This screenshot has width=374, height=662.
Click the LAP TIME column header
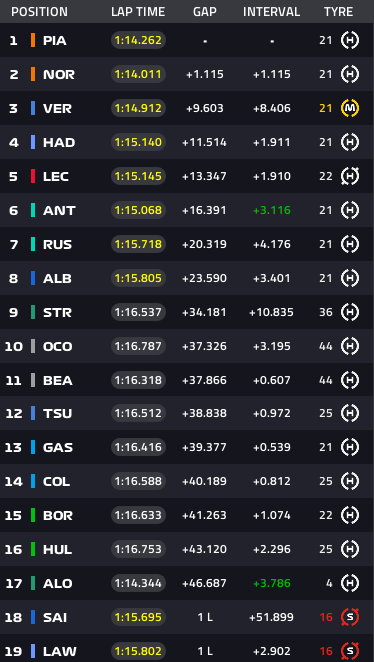click(x=138, y=12)
